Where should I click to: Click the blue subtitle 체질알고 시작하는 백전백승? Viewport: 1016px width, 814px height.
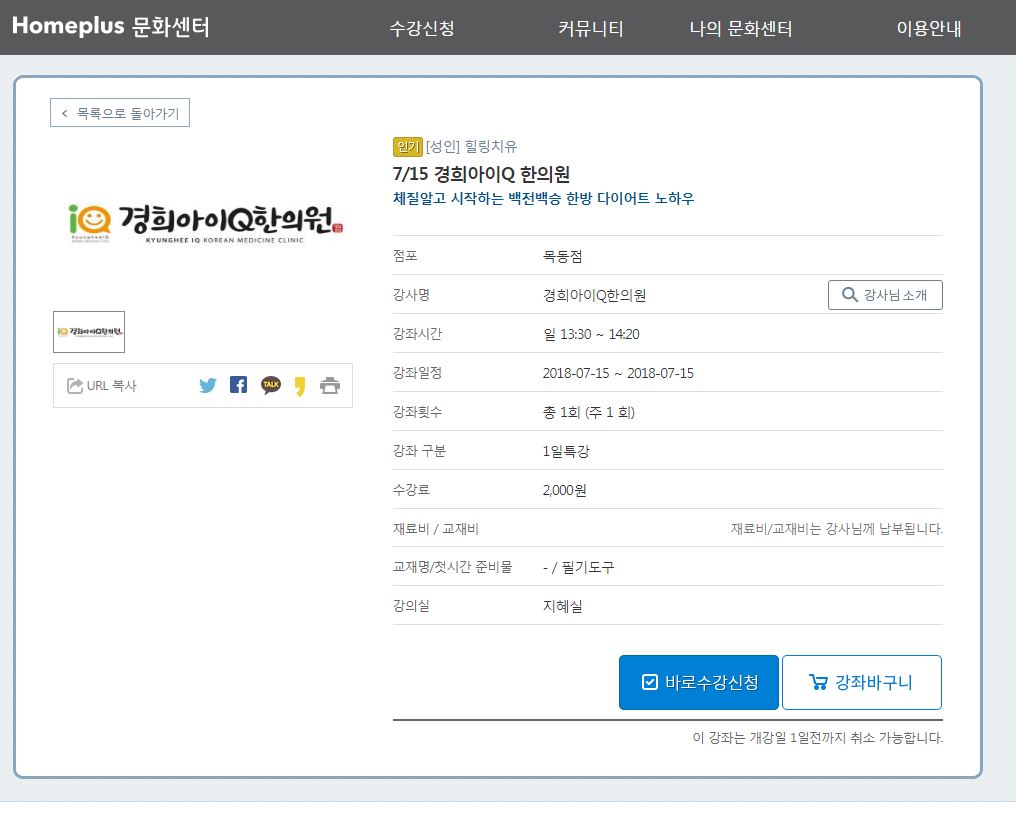click(543, 198)
